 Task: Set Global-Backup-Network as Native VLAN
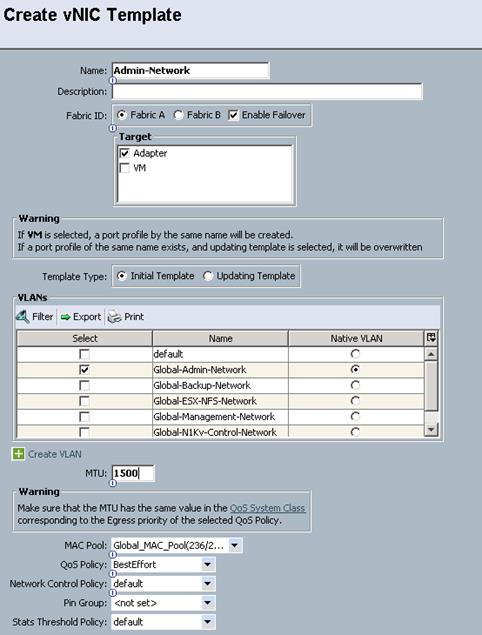click(355, 385)
